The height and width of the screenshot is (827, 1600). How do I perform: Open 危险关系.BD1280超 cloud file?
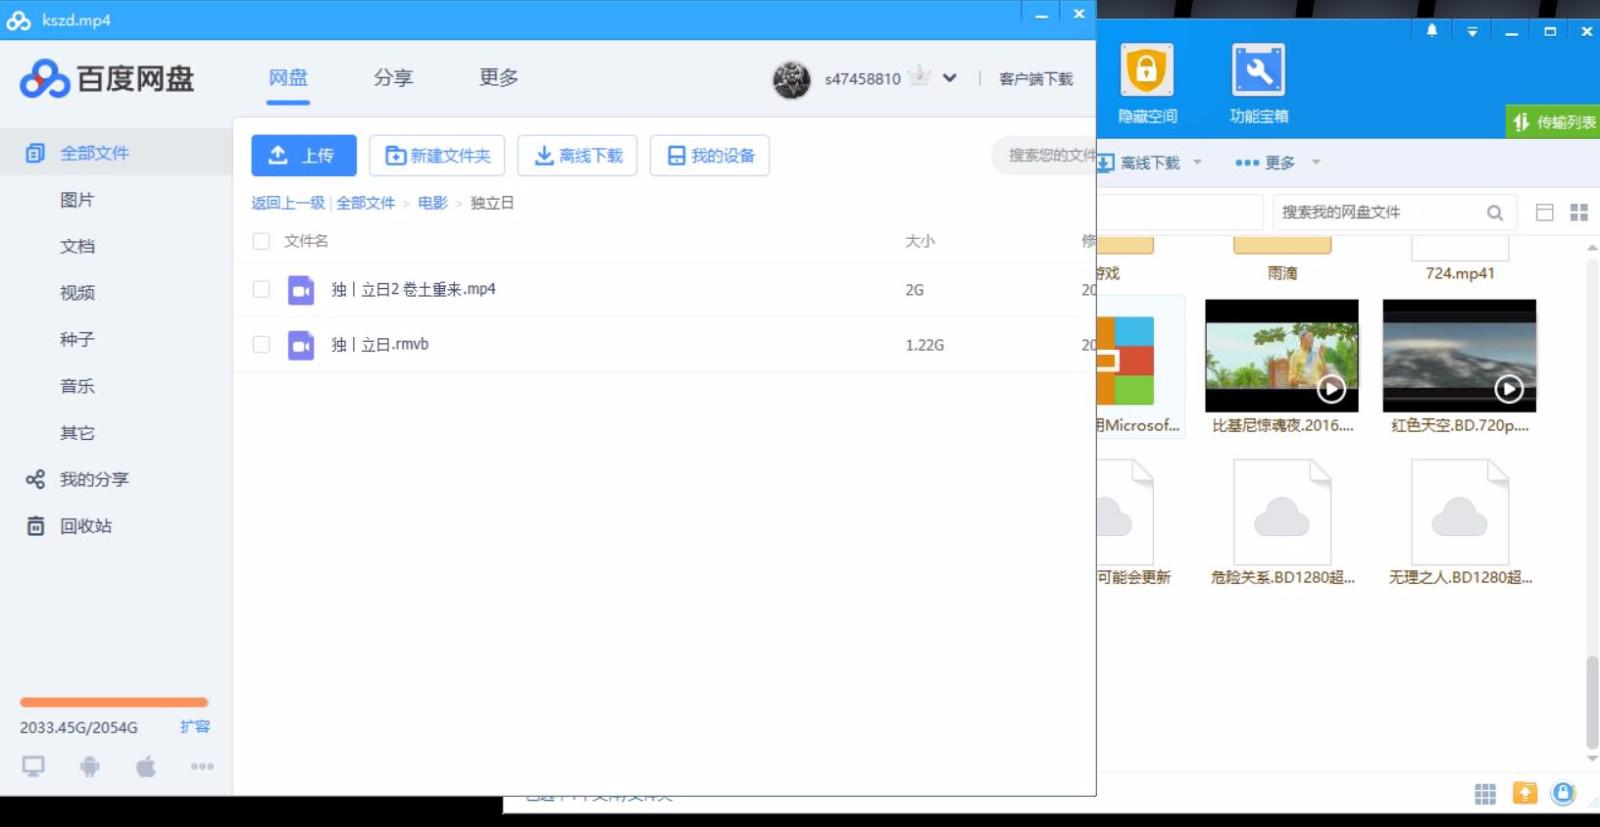1282,522
